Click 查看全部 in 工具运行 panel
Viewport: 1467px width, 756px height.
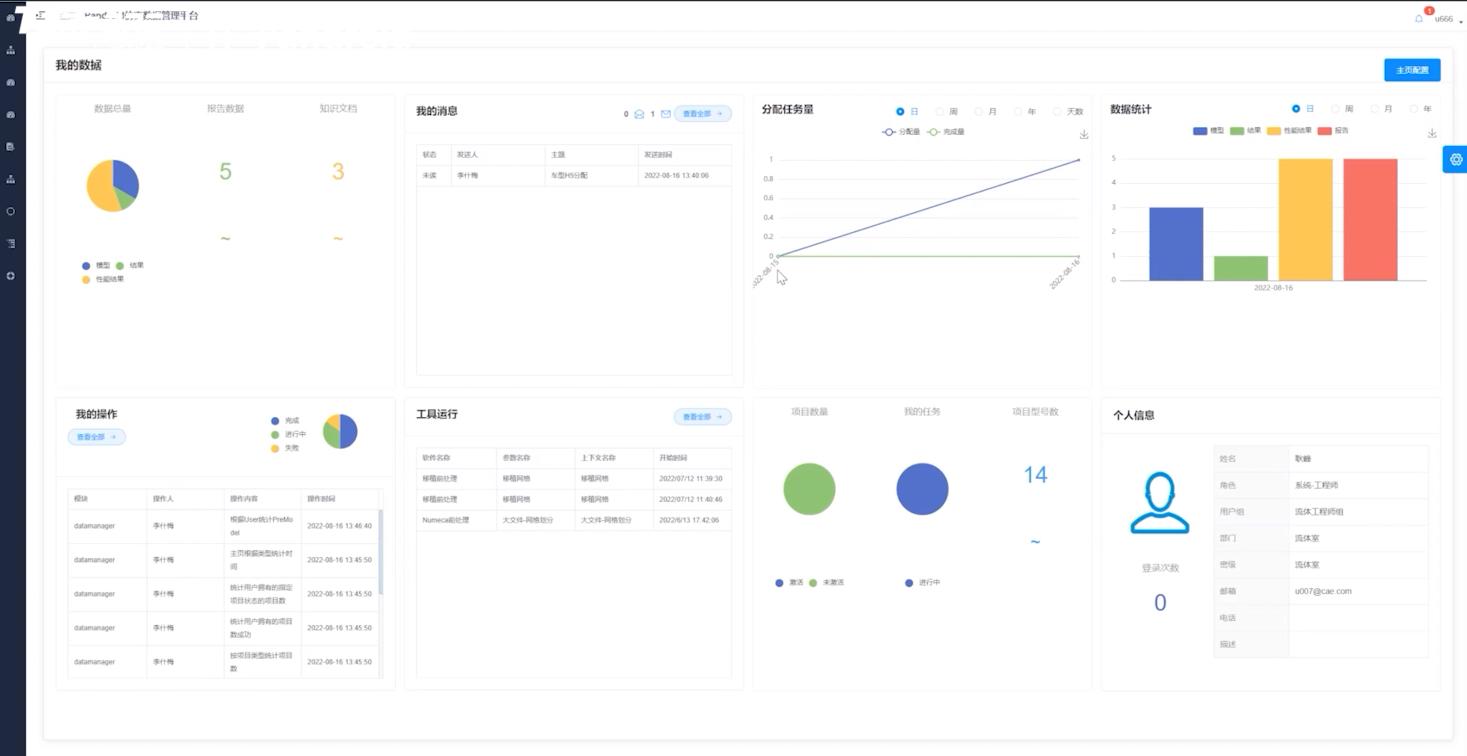pyautogui.click(x=702, y=417)
